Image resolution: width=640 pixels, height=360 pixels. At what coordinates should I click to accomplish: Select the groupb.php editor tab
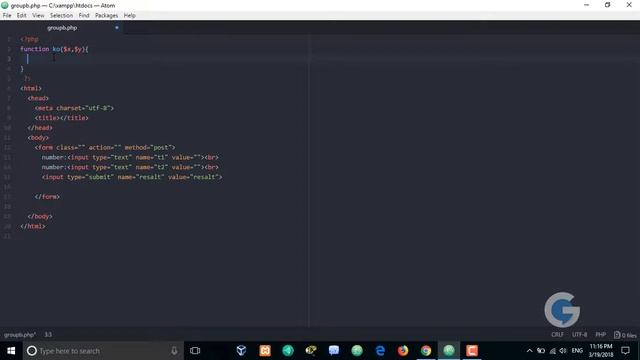pyautogui.click(x=62, y=28)
